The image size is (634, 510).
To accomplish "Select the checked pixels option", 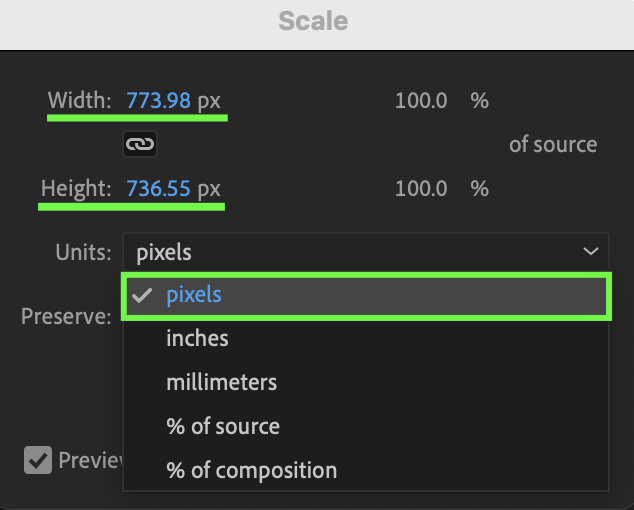I will 194,295.
